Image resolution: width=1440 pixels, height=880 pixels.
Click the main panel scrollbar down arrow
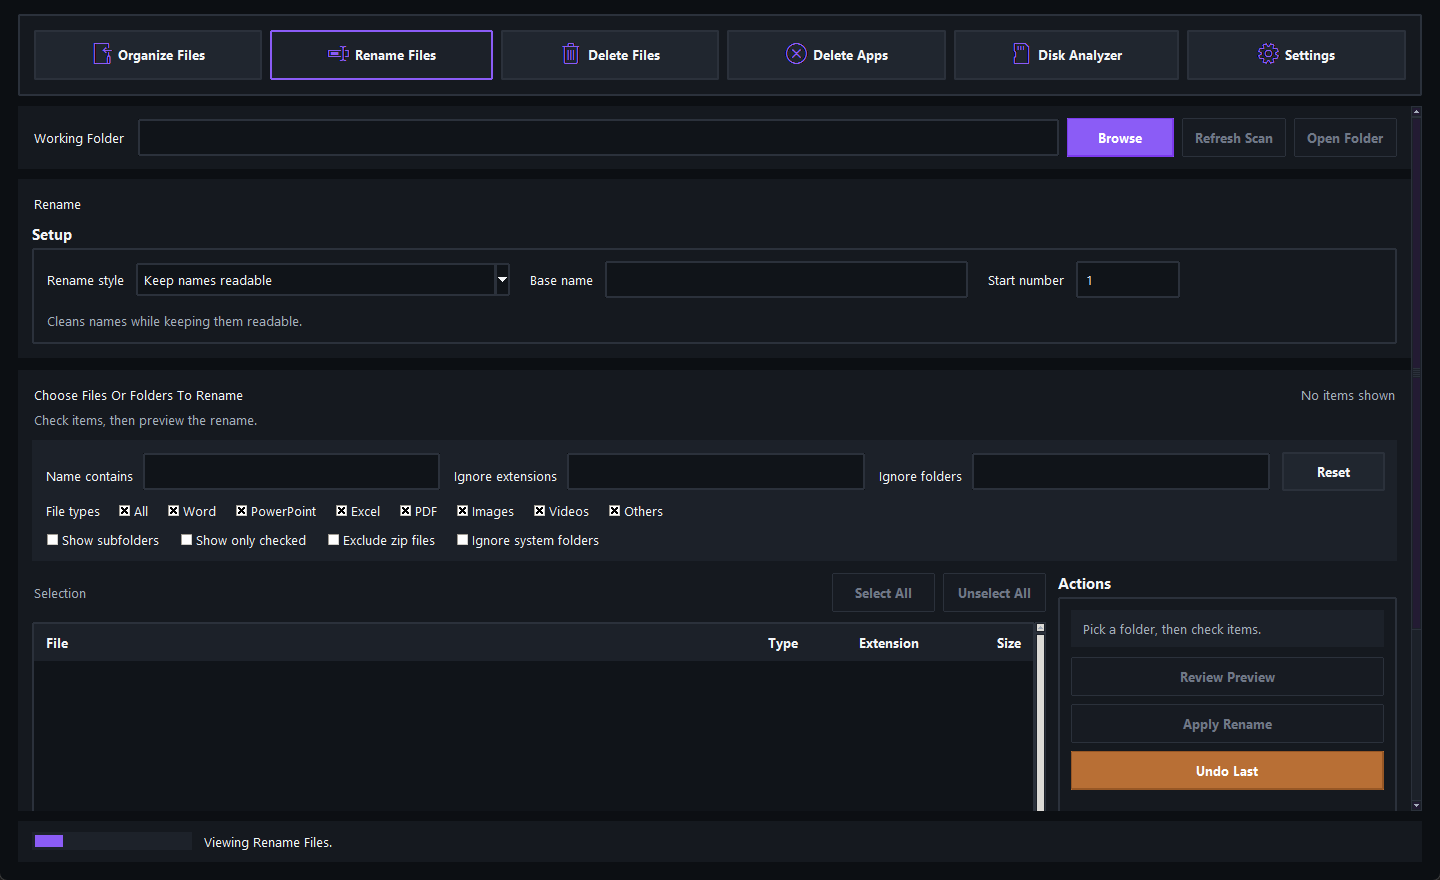click(x=1416, y=805)
